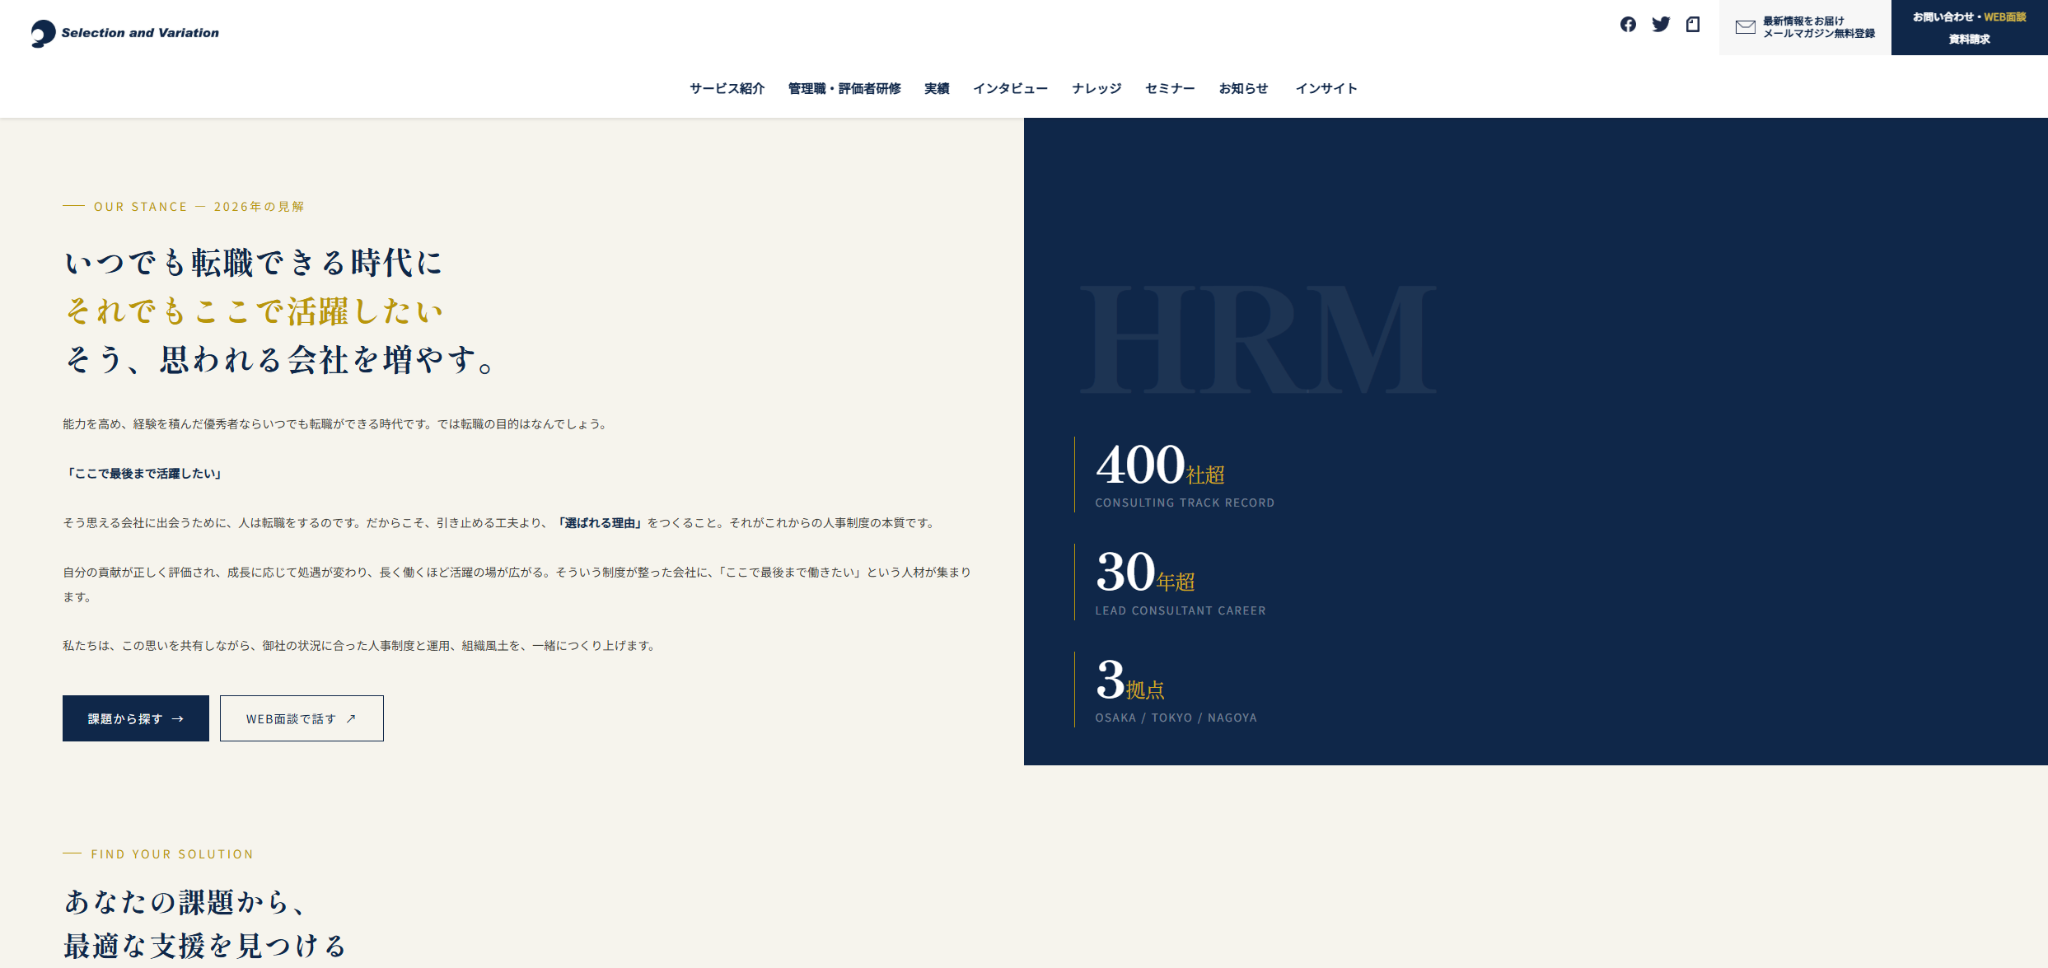Open the 管理職・評価者研修 menu
This screenshot has height=968, width=2048.
pyautogui.click(x=844, y=89)
